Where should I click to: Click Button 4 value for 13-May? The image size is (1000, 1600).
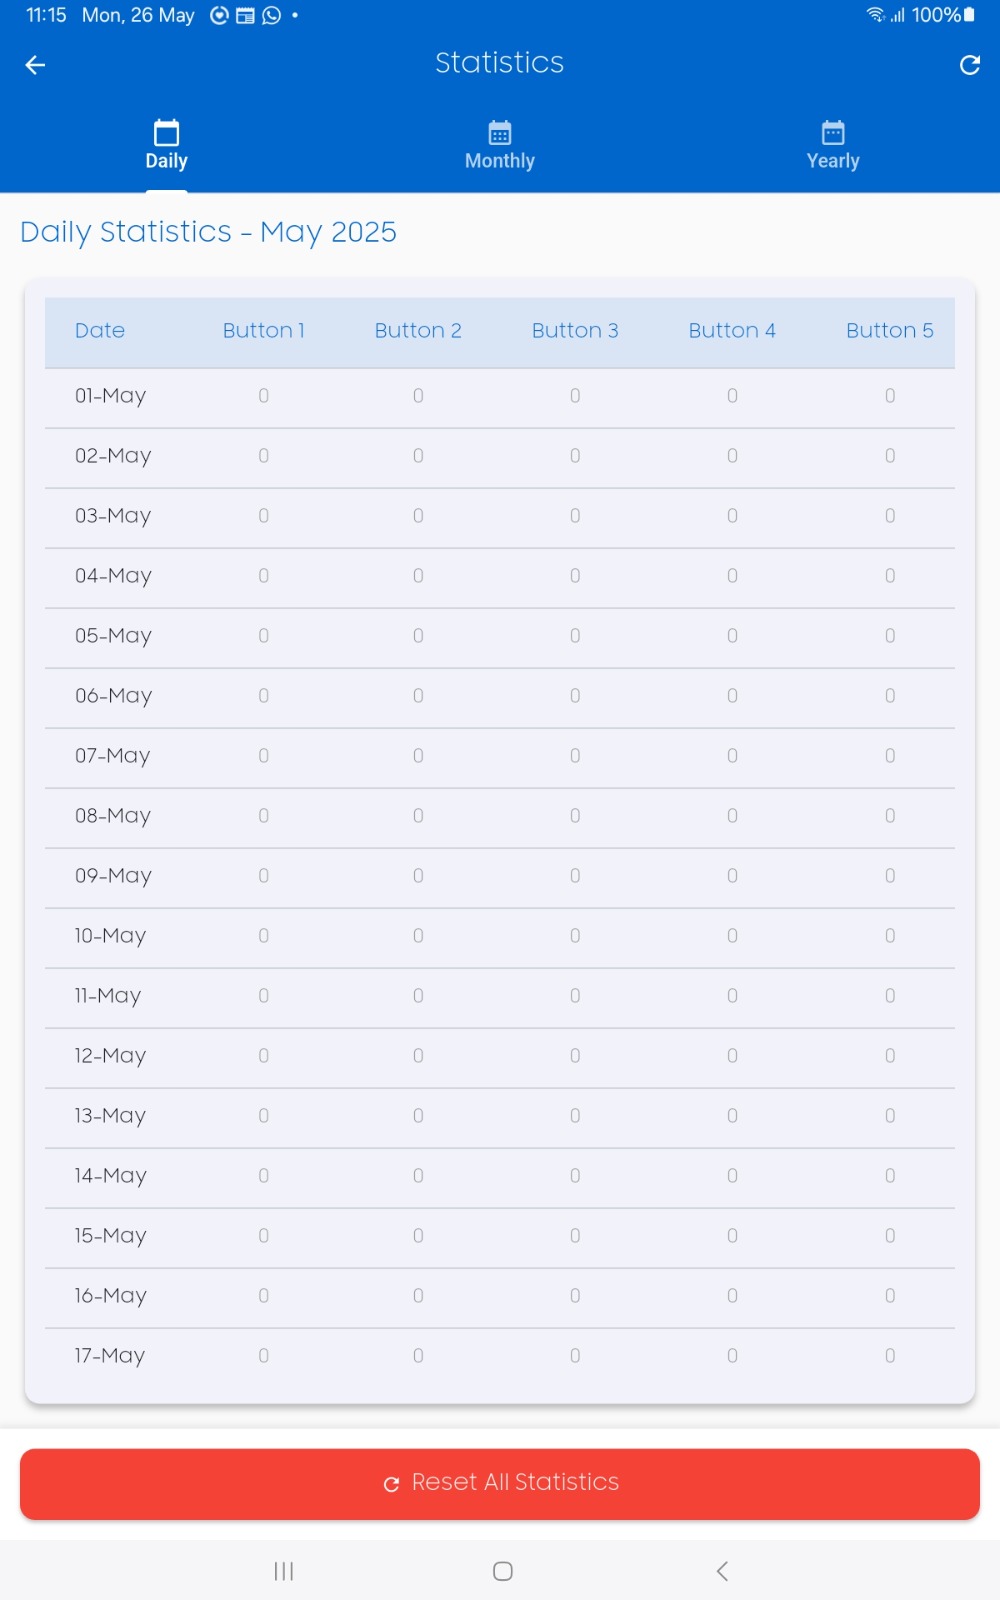point(732,1116)
